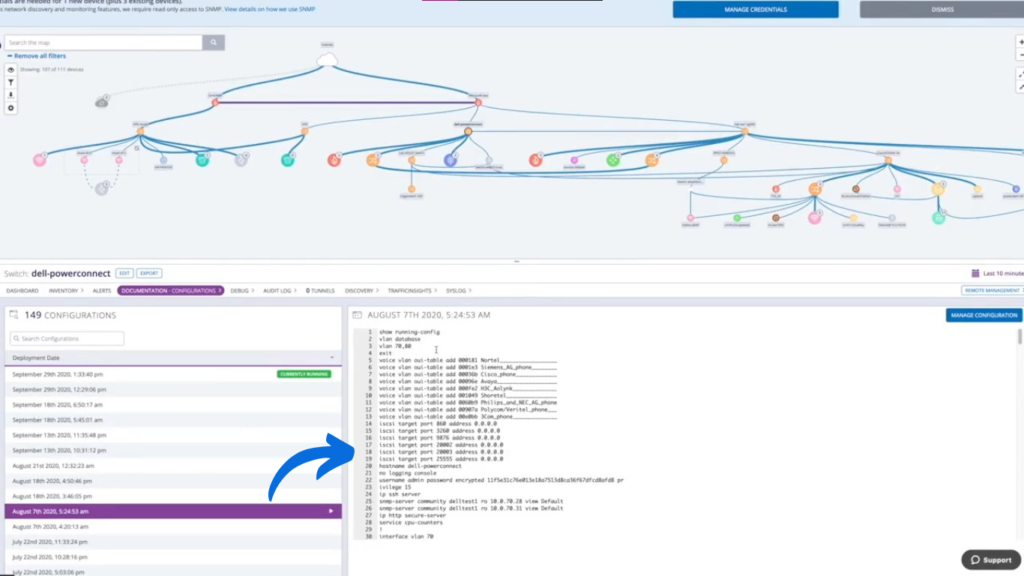Select September 29th 2020, 12:29:06 pm configuration
This screenshot has width=1024, height=576.
(x=173, y=390)
